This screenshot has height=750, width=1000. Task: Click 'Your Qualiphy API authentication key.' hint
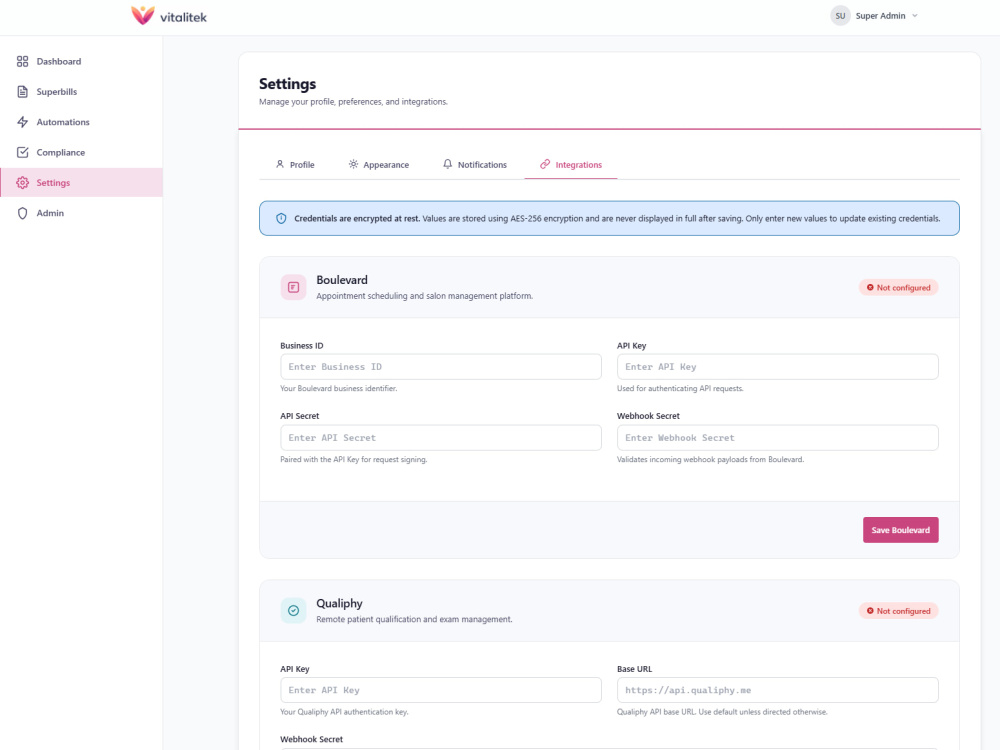[x=344, y=712]
